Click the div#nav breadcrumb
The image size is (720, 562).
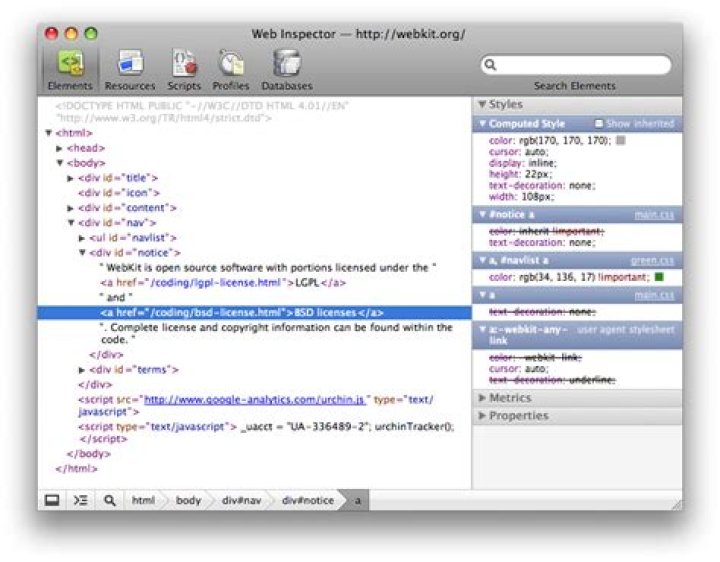point(242,500)
